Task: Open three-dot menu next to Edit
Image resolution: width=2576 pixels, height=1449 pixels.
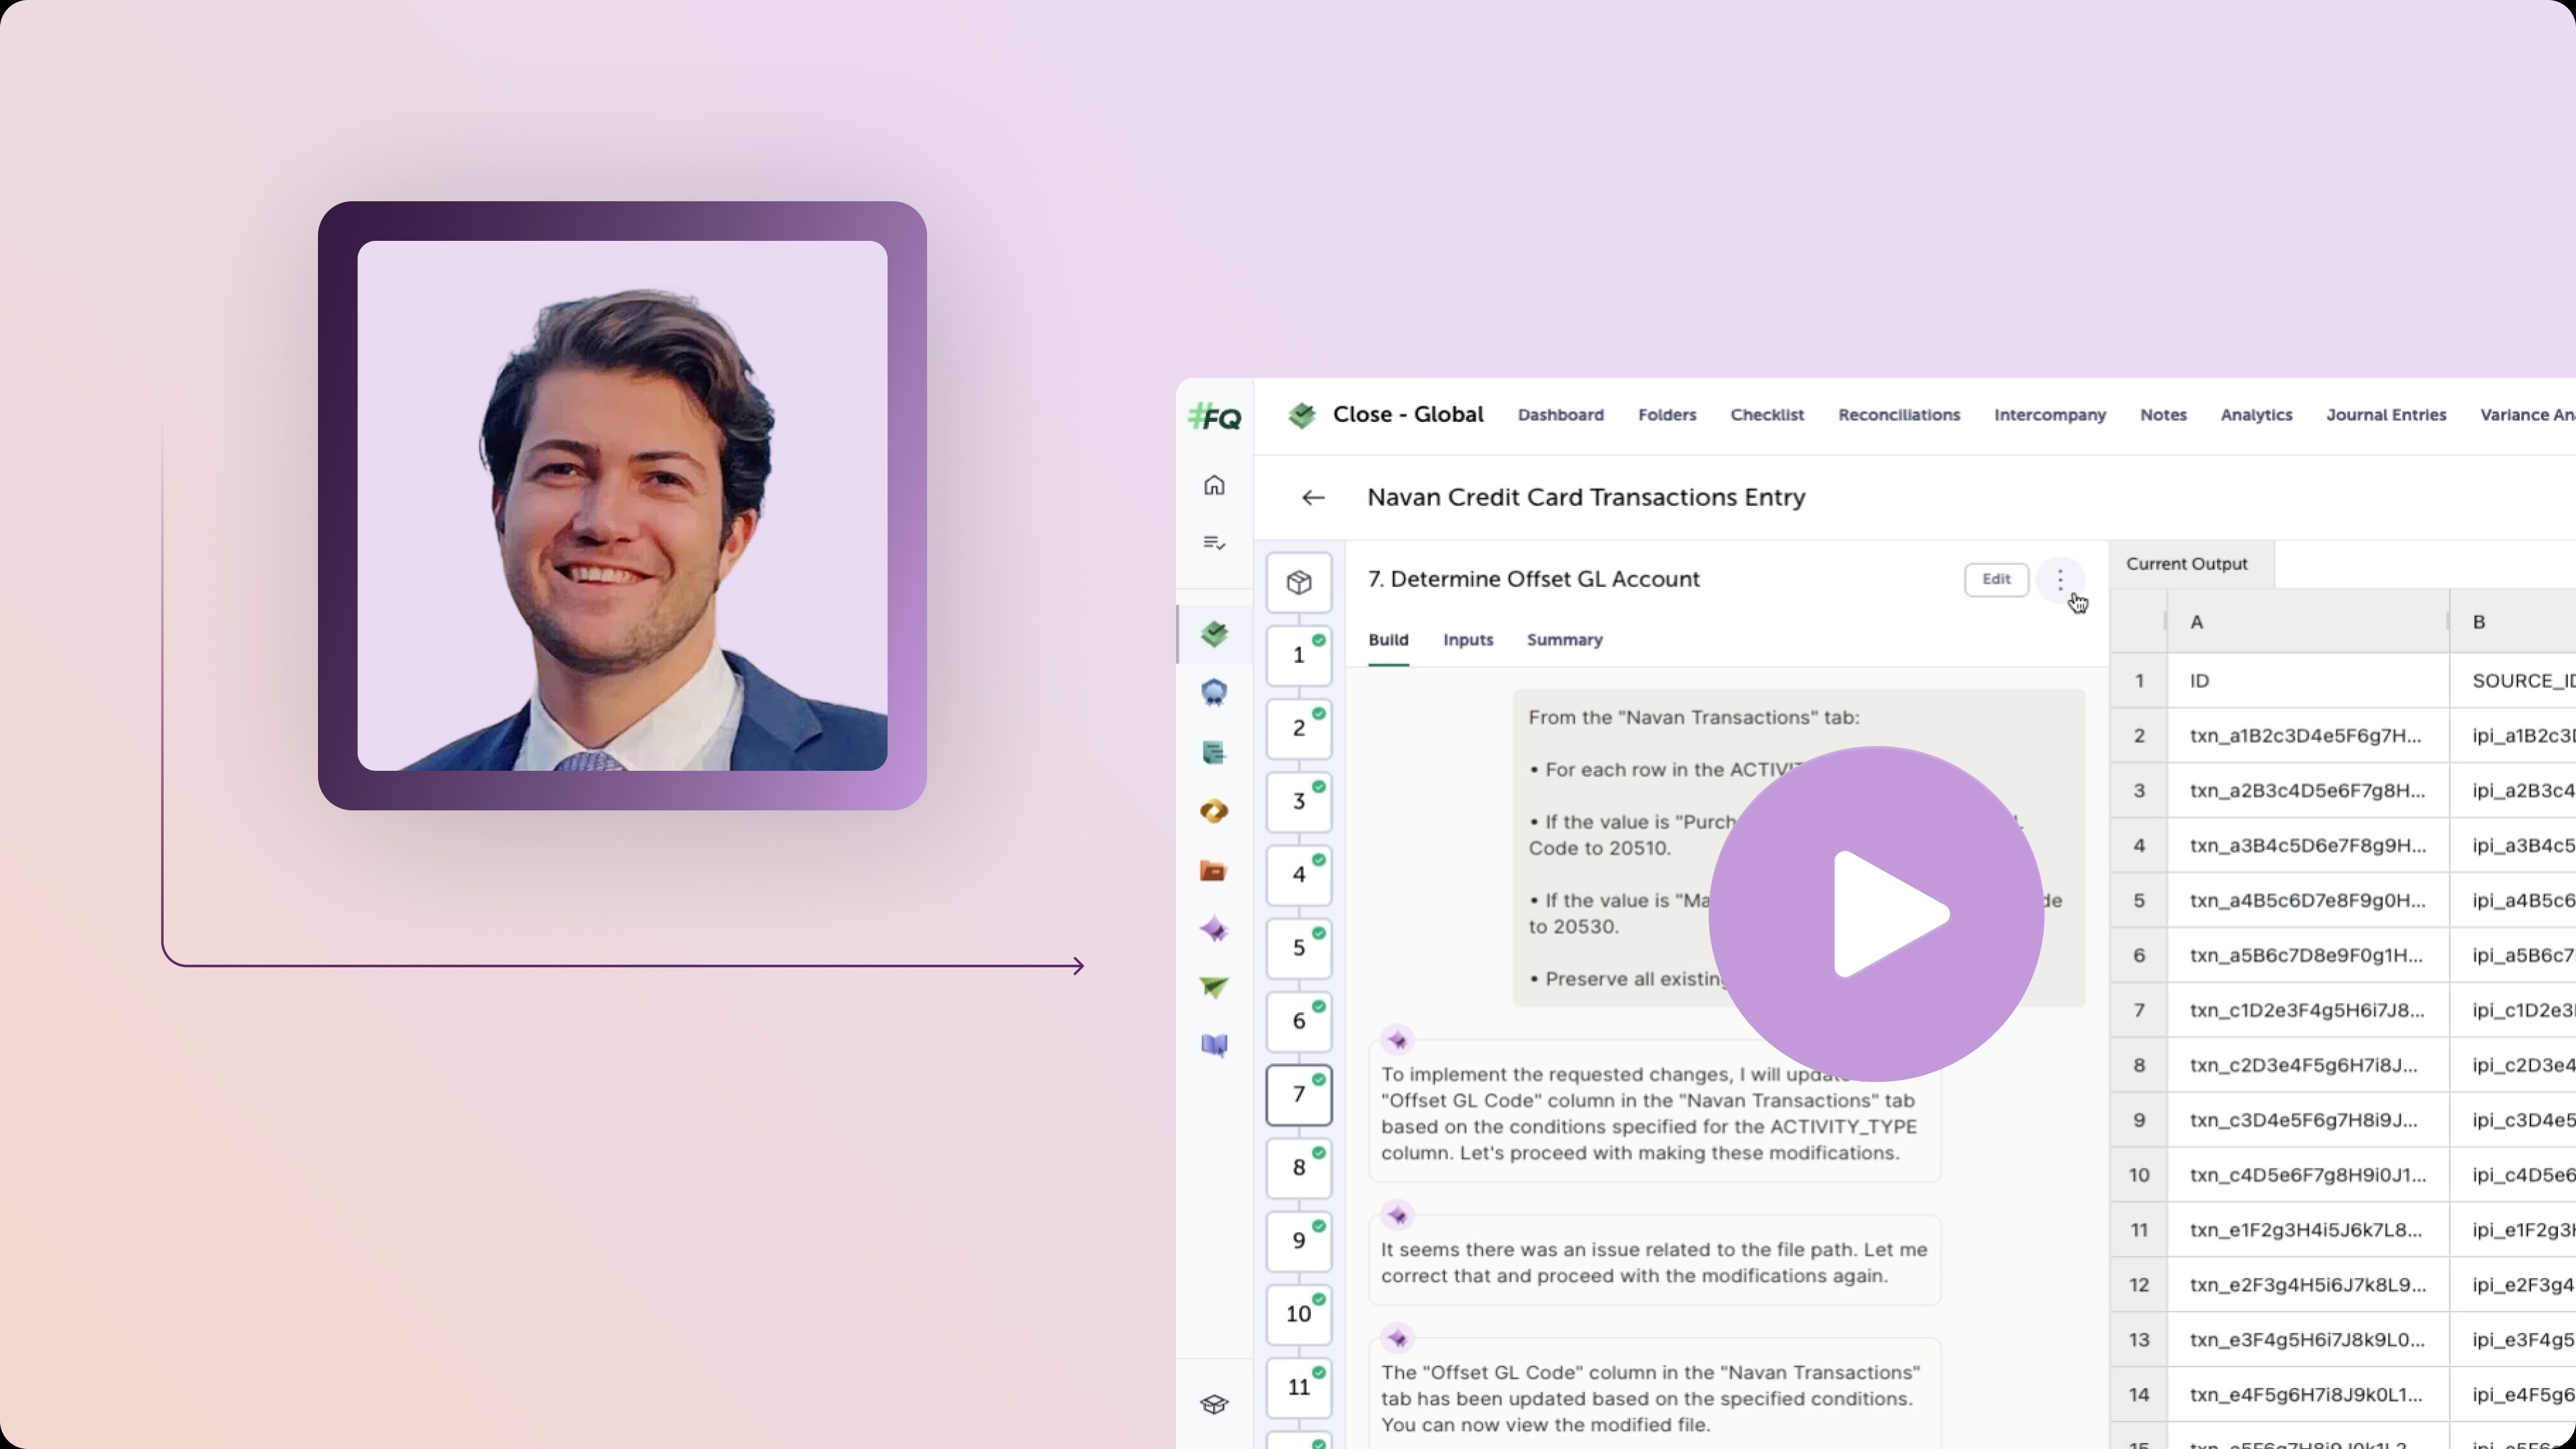Action: (x=2060, y=580)
